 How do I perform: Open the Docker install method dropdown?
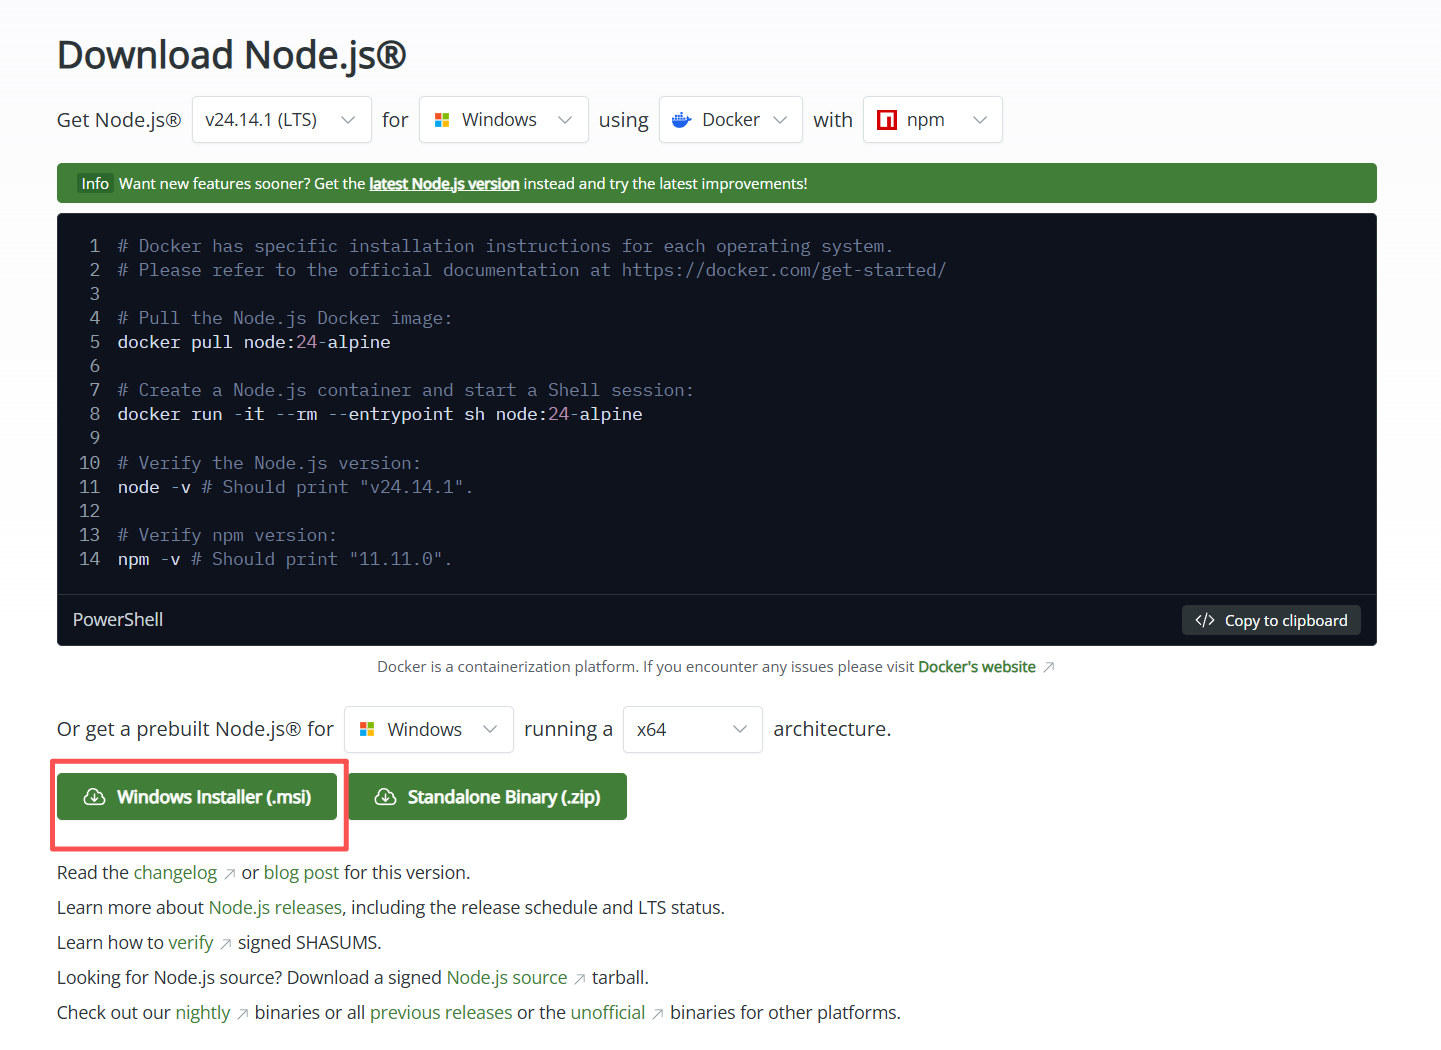click(x=730, y=120)
